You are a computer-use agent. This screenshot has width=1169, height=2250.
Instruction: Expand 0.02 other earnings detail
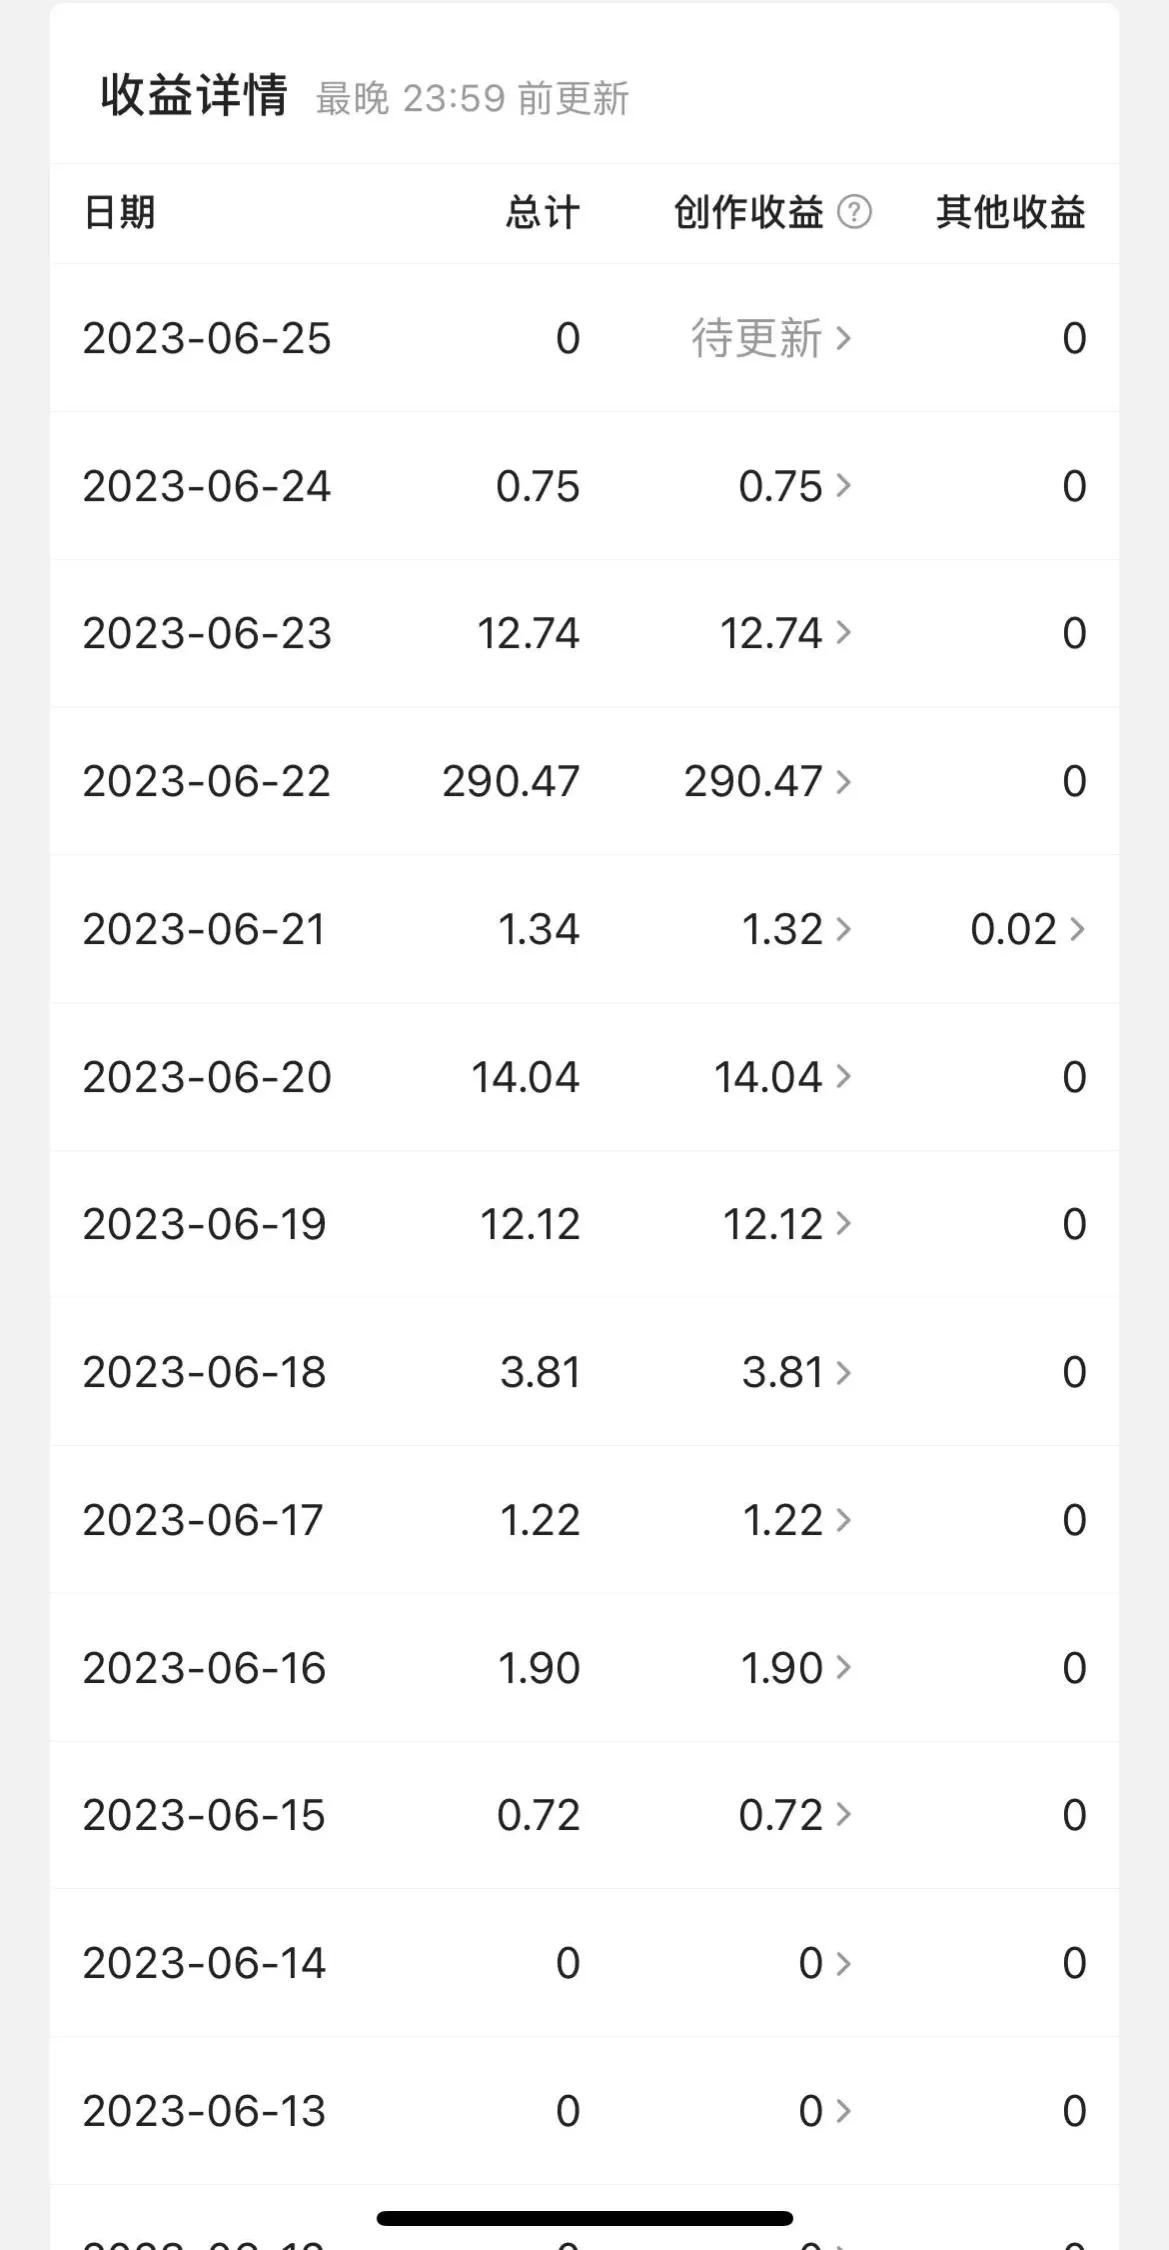(1027, 929)
